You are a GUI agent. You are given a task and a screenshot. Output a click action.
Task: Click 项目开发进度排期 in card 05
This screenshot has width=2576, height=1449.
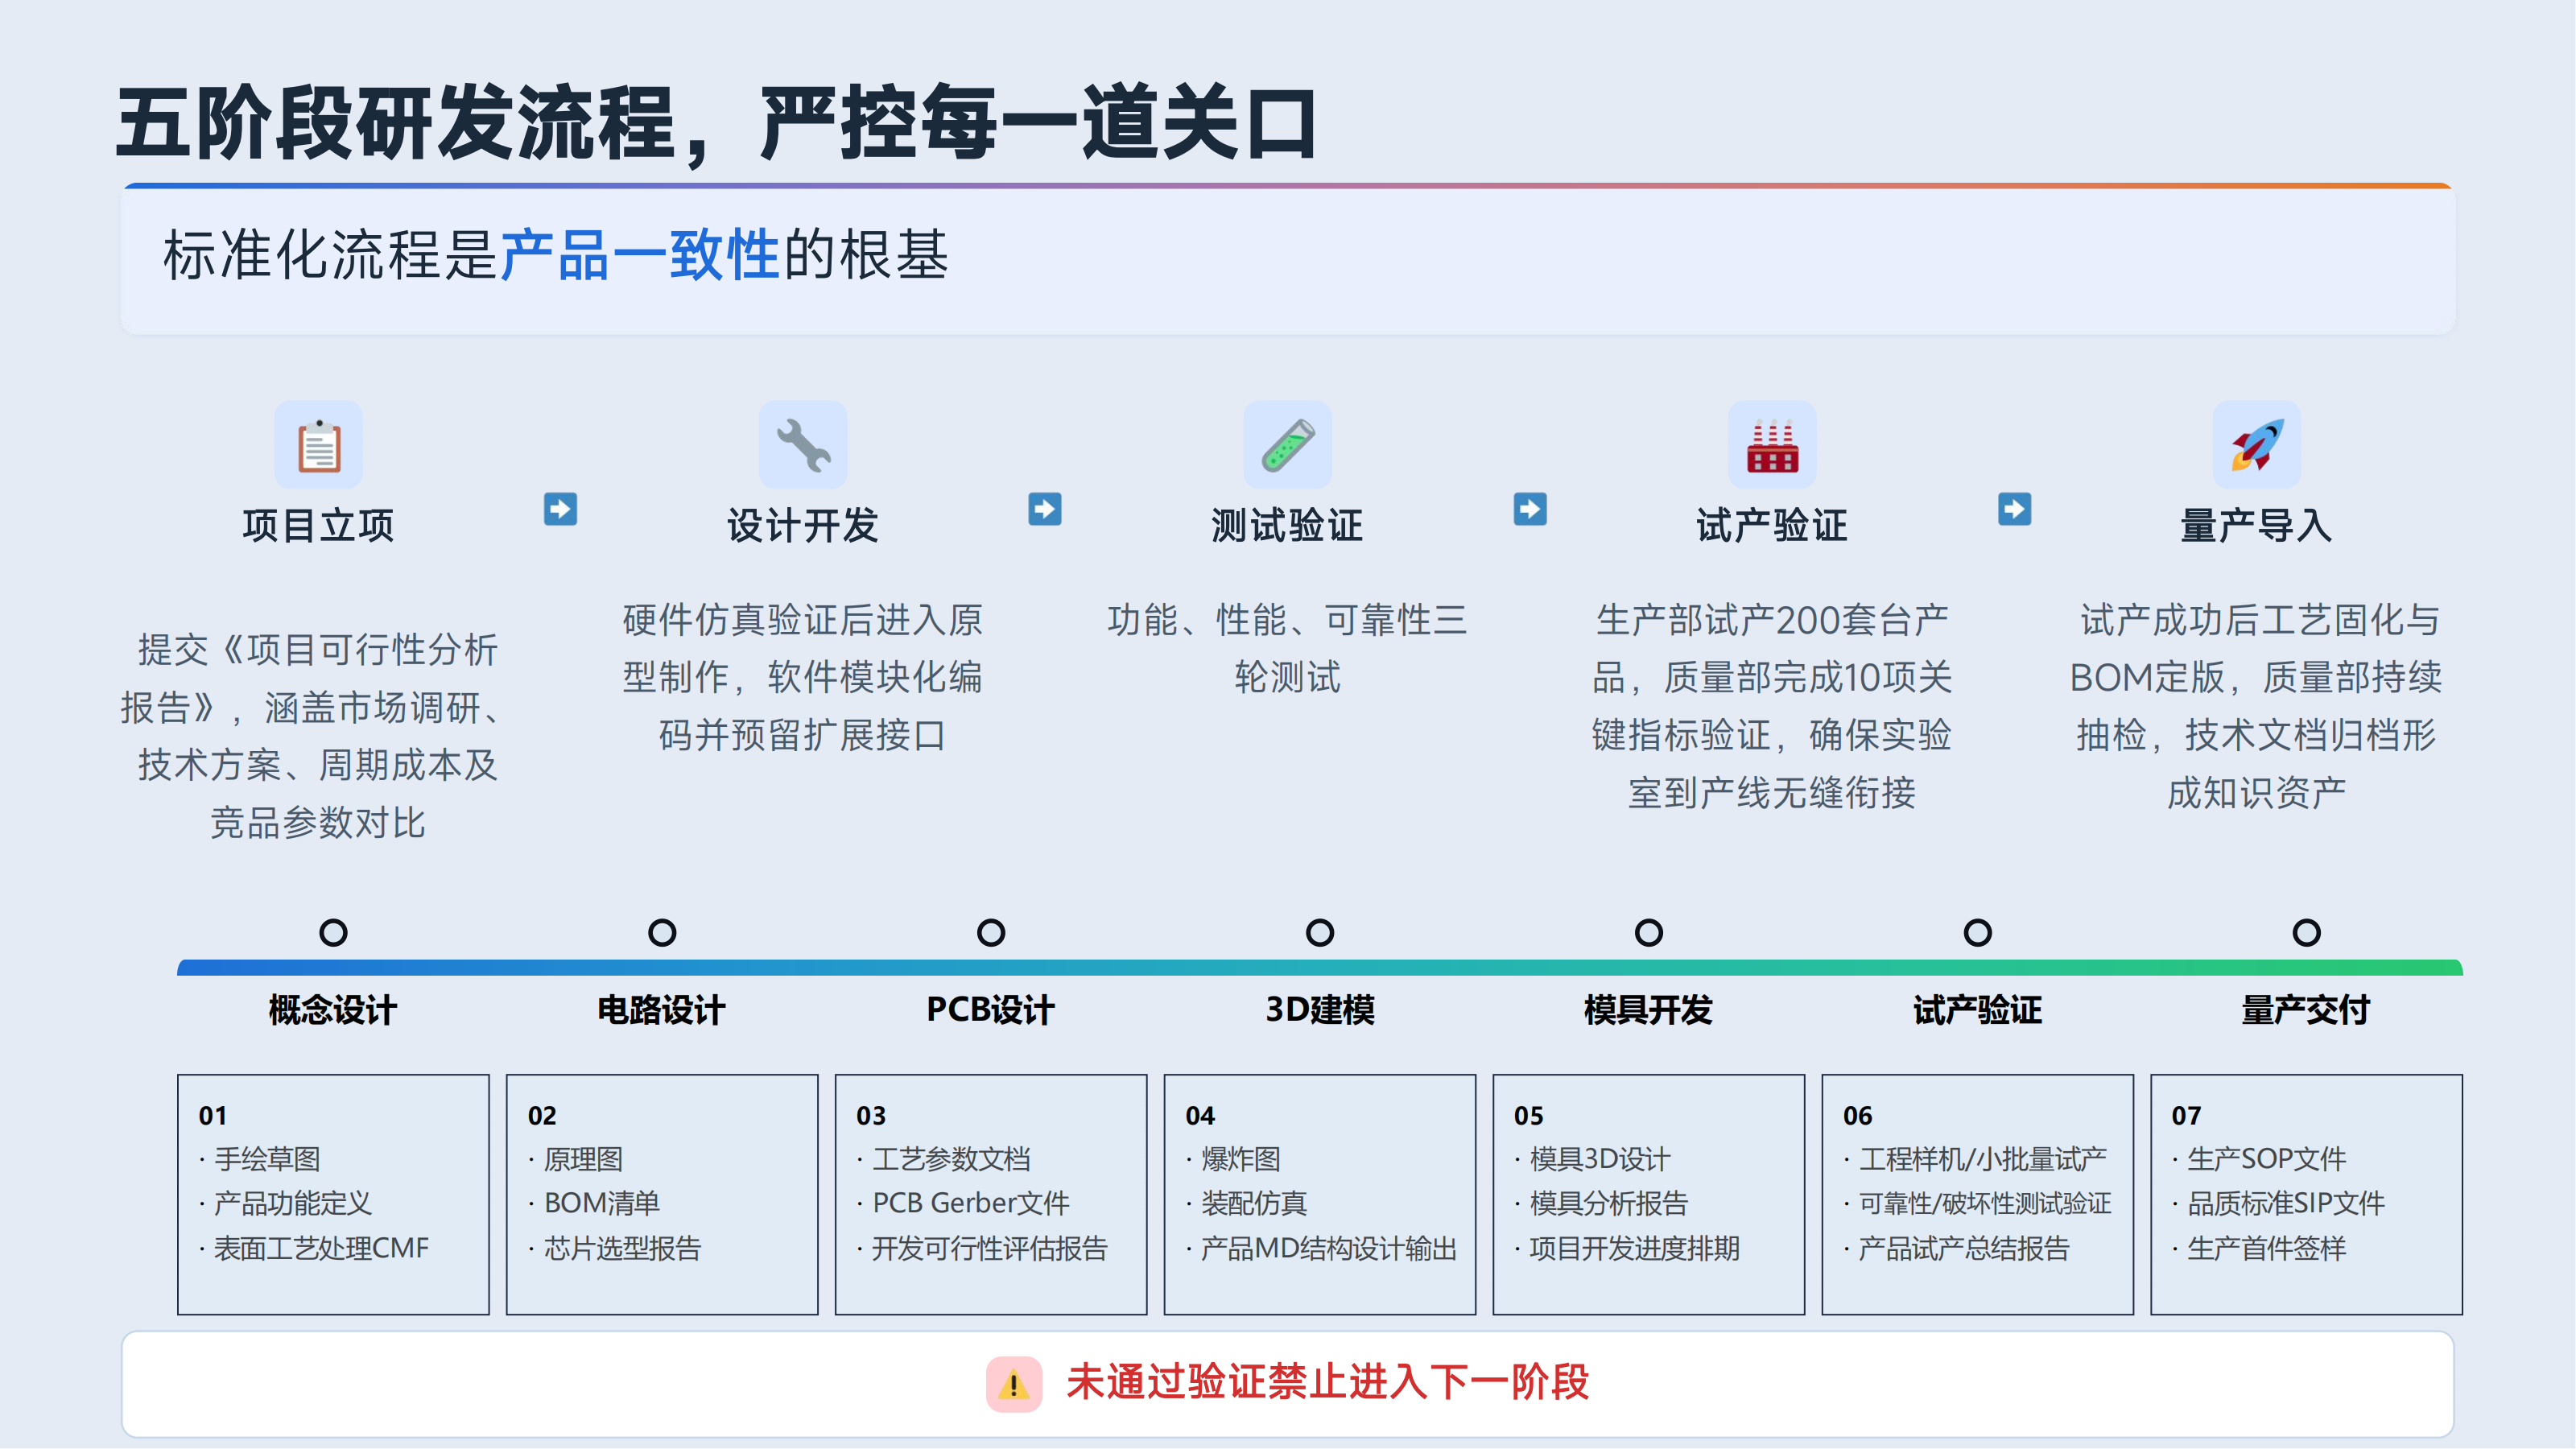pos(1635,1248)
